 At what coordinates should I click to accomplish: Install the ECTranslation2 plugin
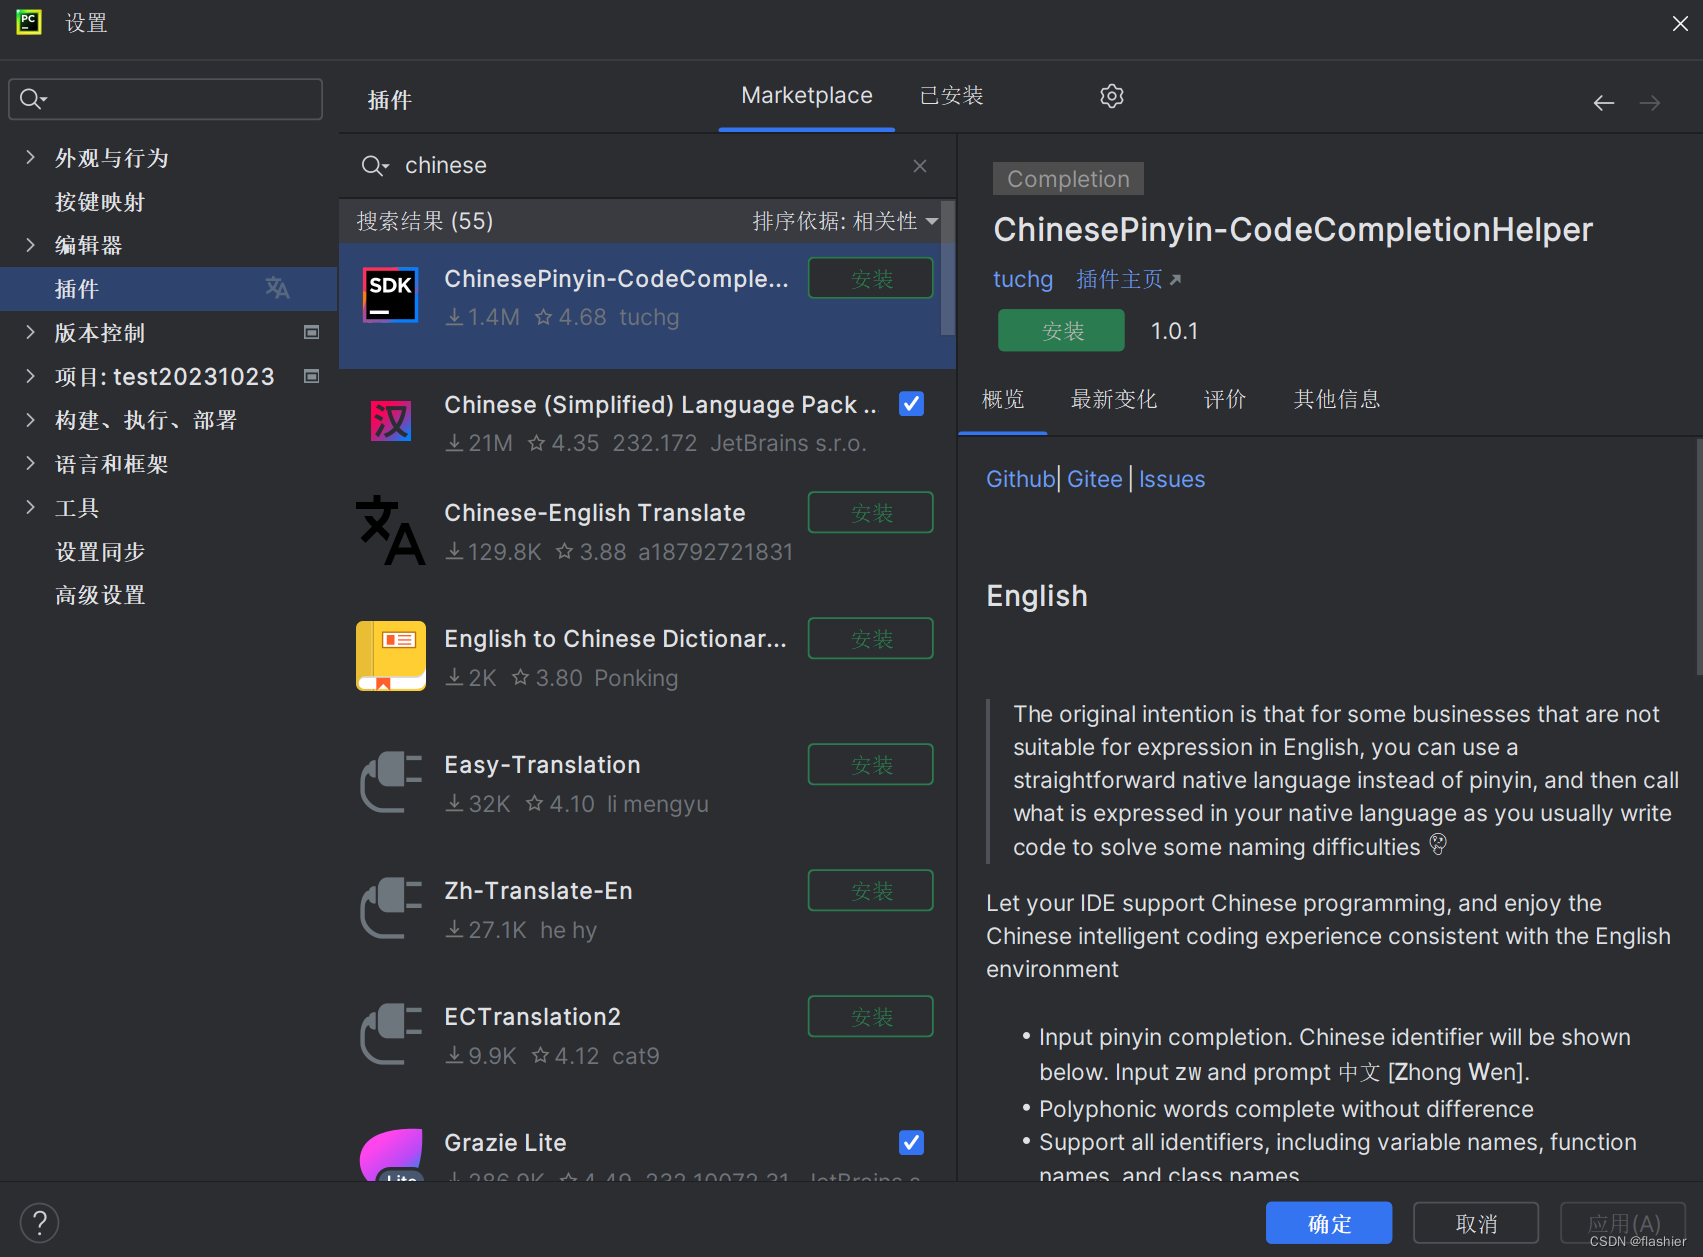871,1017
